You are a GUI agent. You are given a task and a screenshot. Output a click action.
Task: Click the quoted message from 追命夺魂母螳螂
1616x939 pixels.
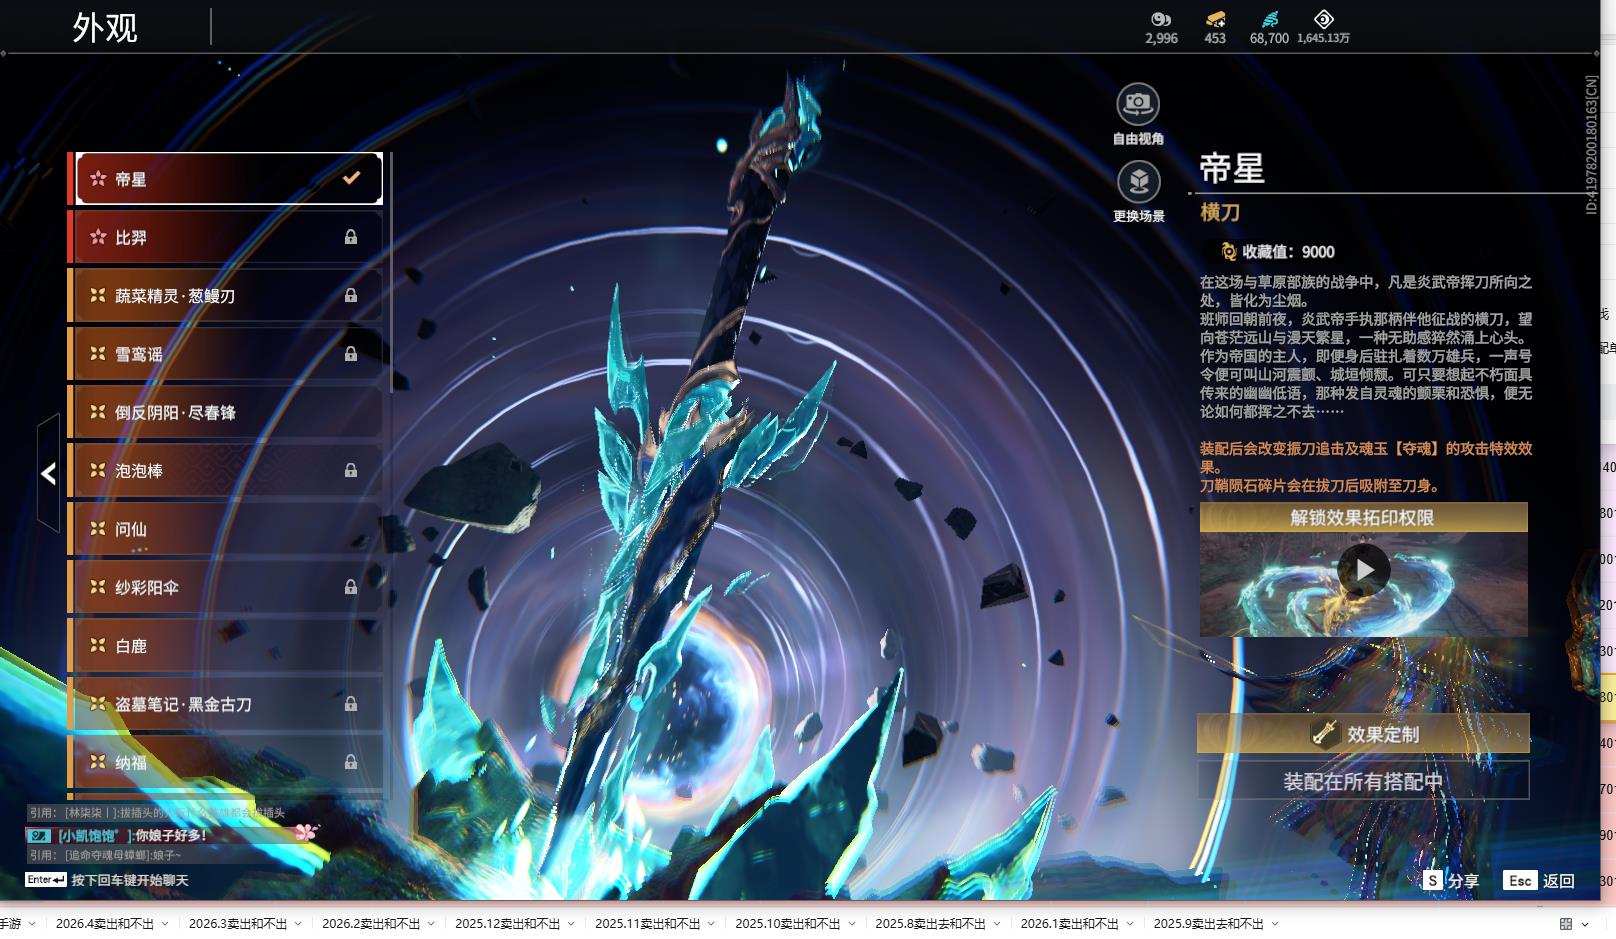(105, 855)
